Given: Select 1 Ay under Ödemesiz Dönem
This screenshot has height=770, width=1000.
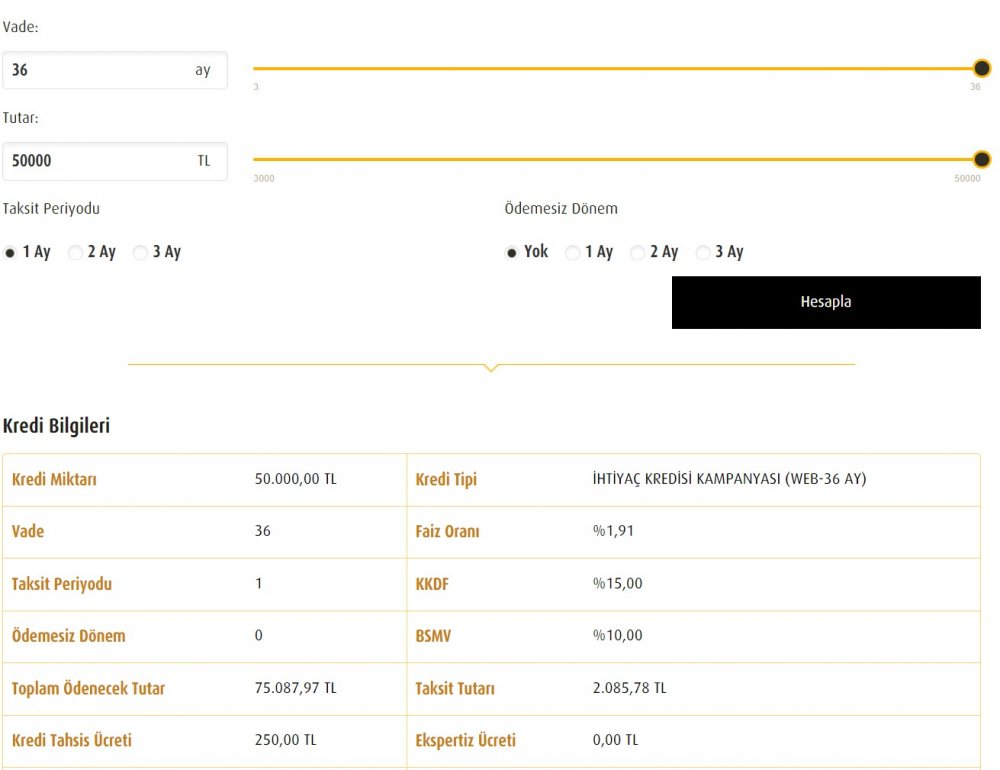Looking at the screenshot, I should click(x=572, y=253).
